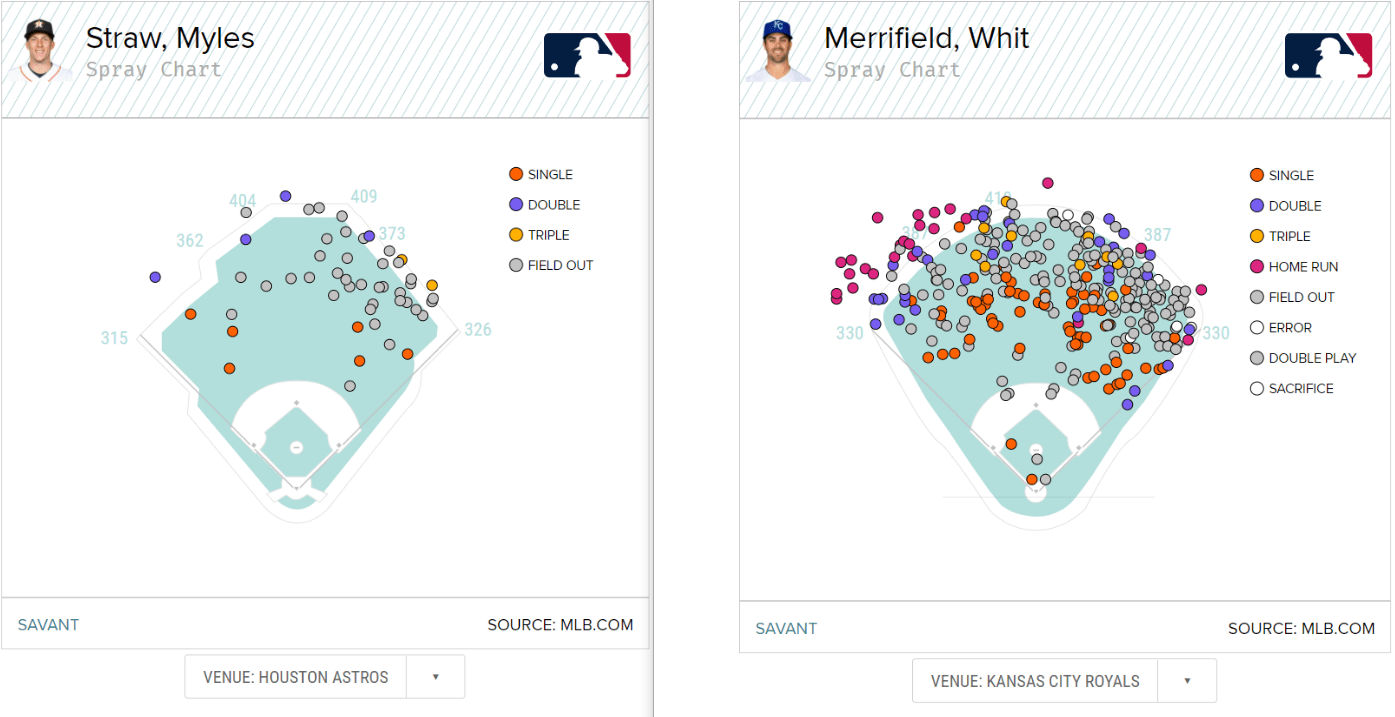Toggle FIELD OUT label in Straw's legend
Screen dimensions: 1395x717
(560, 265)
